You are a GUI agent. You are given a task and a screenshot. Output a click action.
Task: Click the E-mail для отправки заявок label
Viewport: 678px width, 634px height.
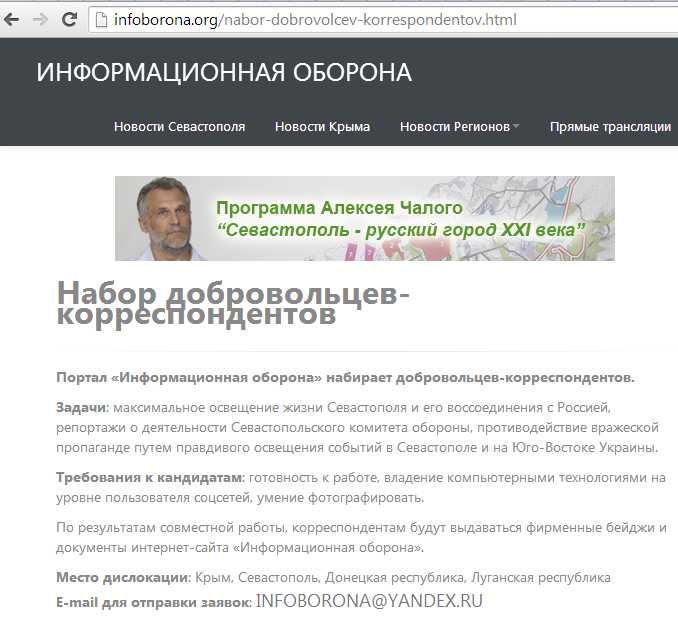pos(152,602)
